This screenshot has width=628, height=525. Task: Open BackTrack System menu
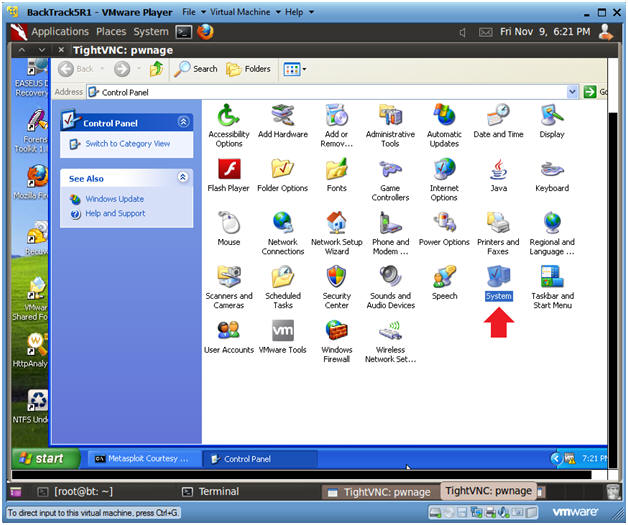click(151, 32)
